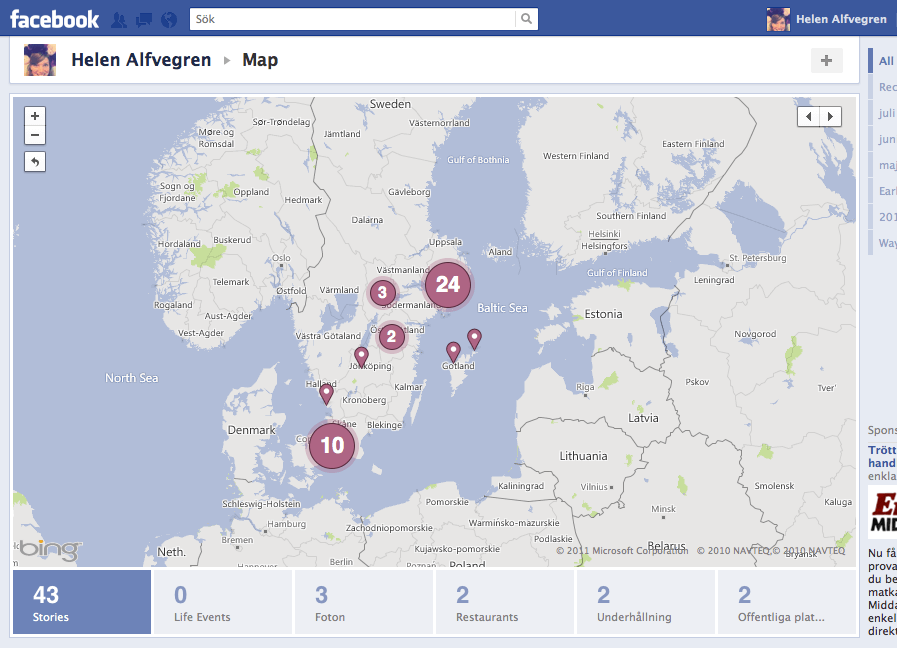Click the search magnifier button

(x=526, y=19)
